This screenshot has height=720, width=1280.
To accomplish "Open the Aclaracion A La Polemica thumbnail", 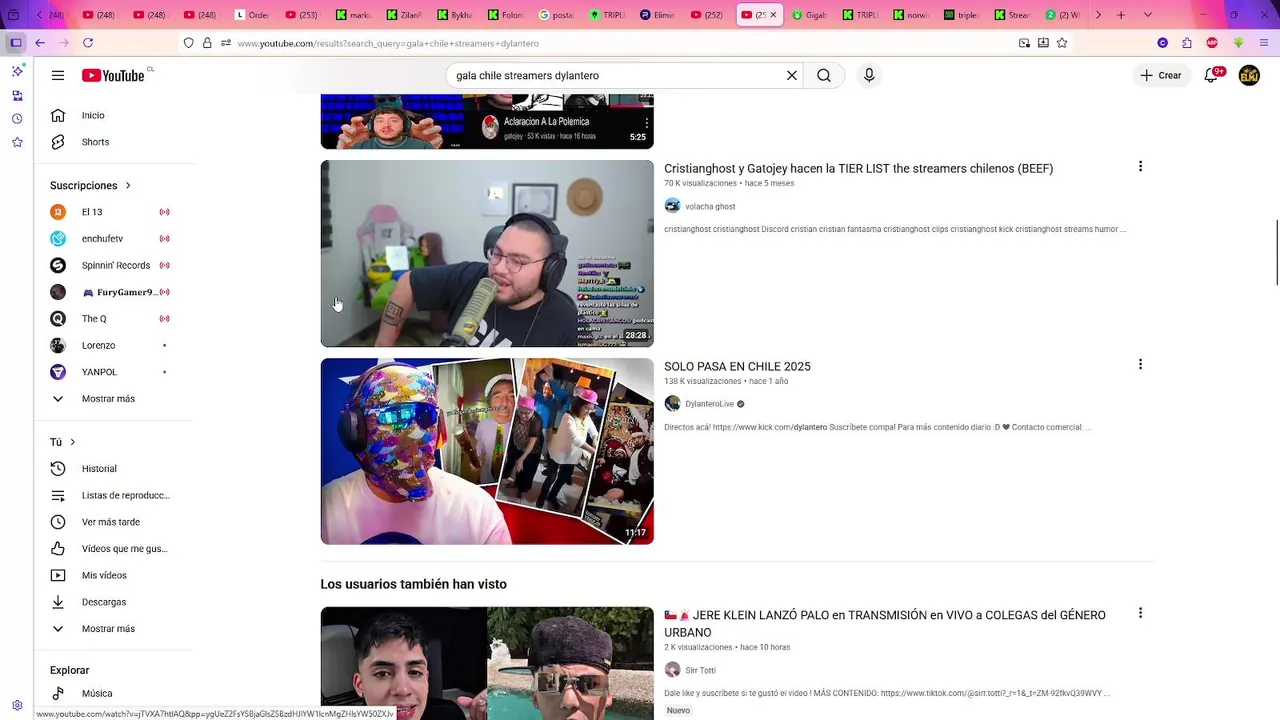I will pyautogui.click(x=487, y=122).
